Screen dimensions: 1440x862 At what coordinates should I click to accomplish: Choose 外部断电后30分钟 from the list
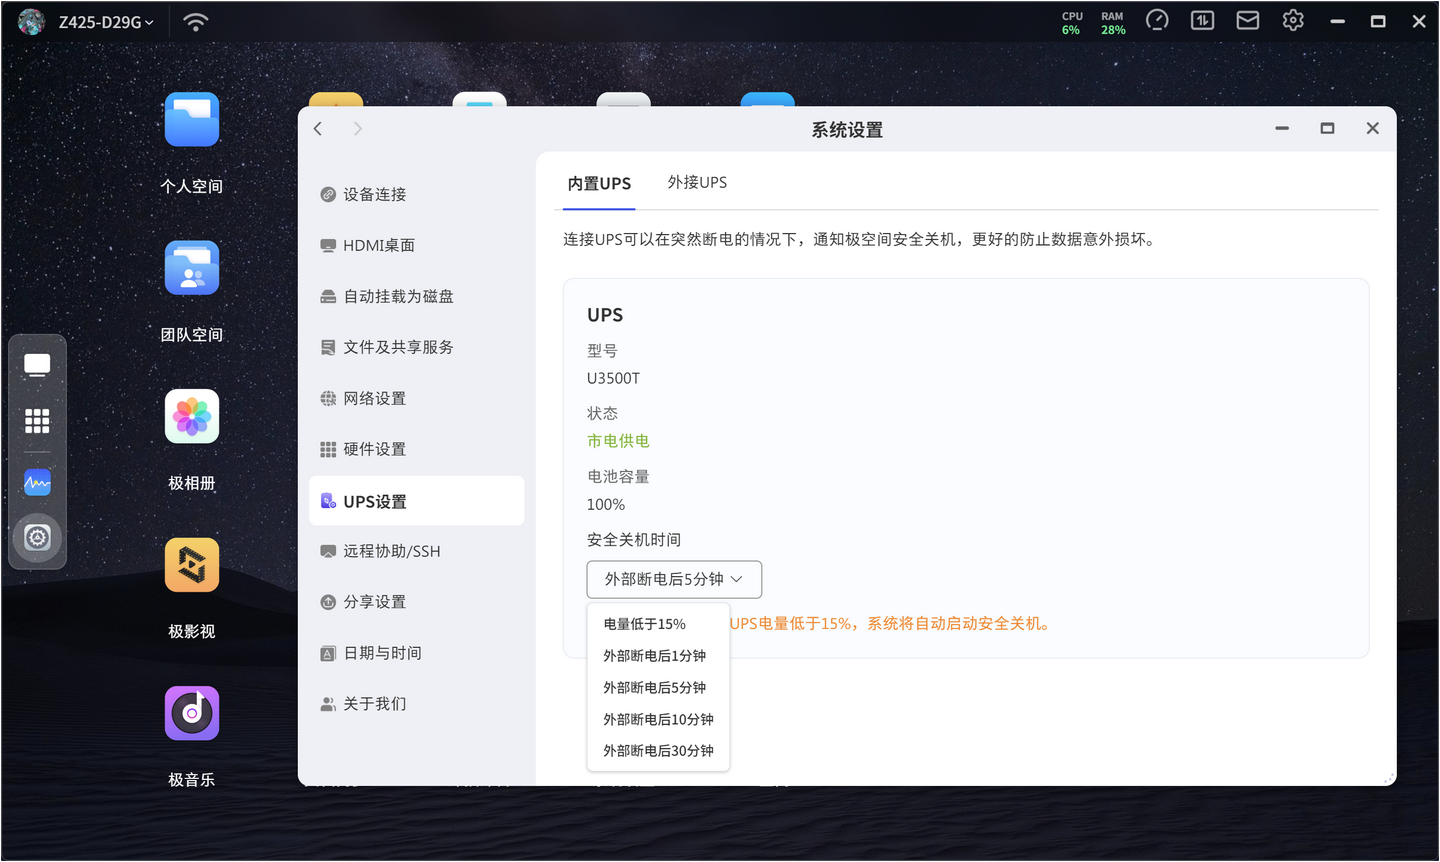pos(658,751)
